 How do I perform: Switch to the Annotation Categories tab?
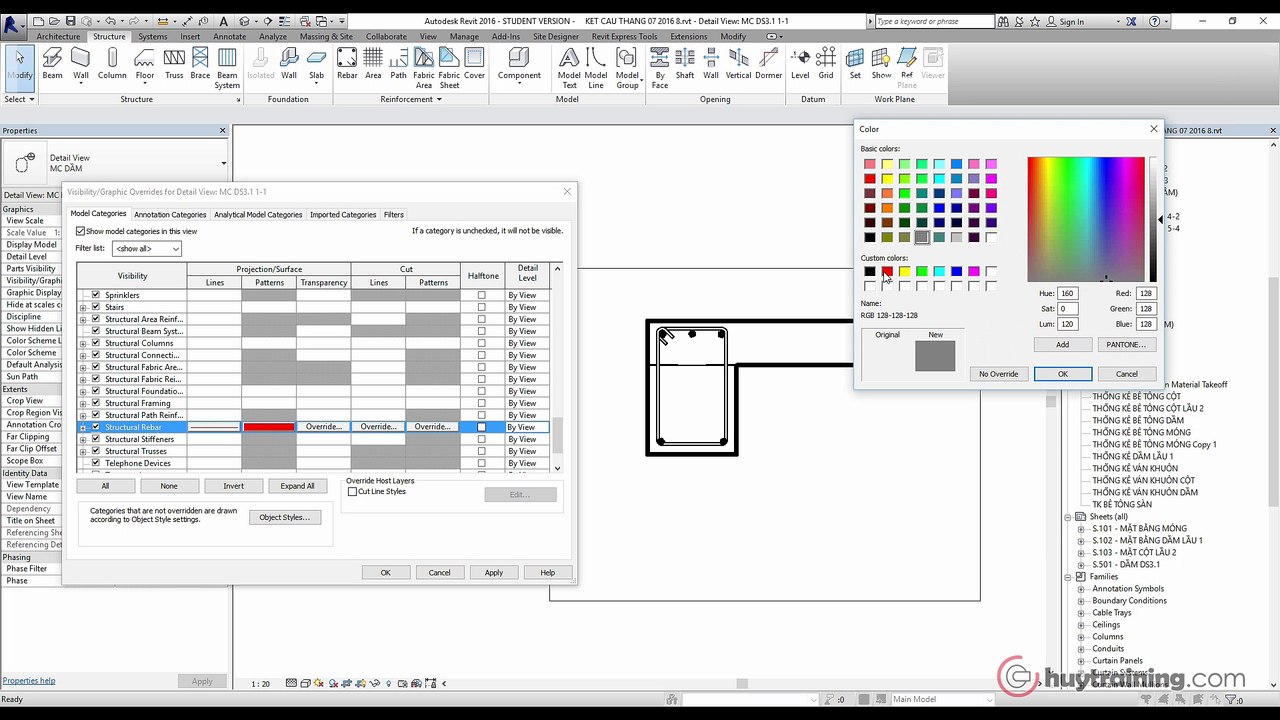170,214
